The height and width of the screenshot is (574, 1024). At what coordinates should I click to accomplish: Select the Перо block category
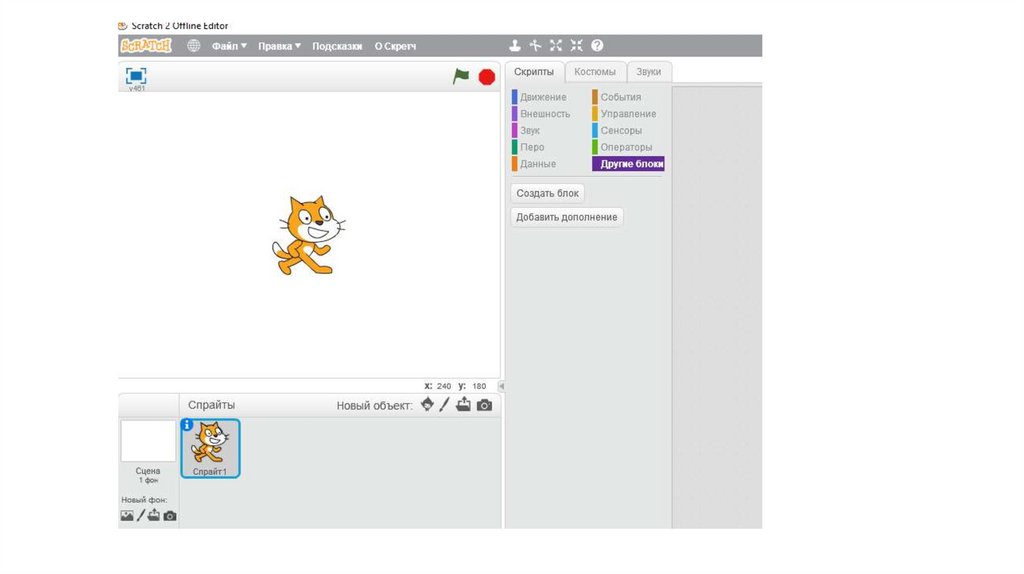(528, 147)
